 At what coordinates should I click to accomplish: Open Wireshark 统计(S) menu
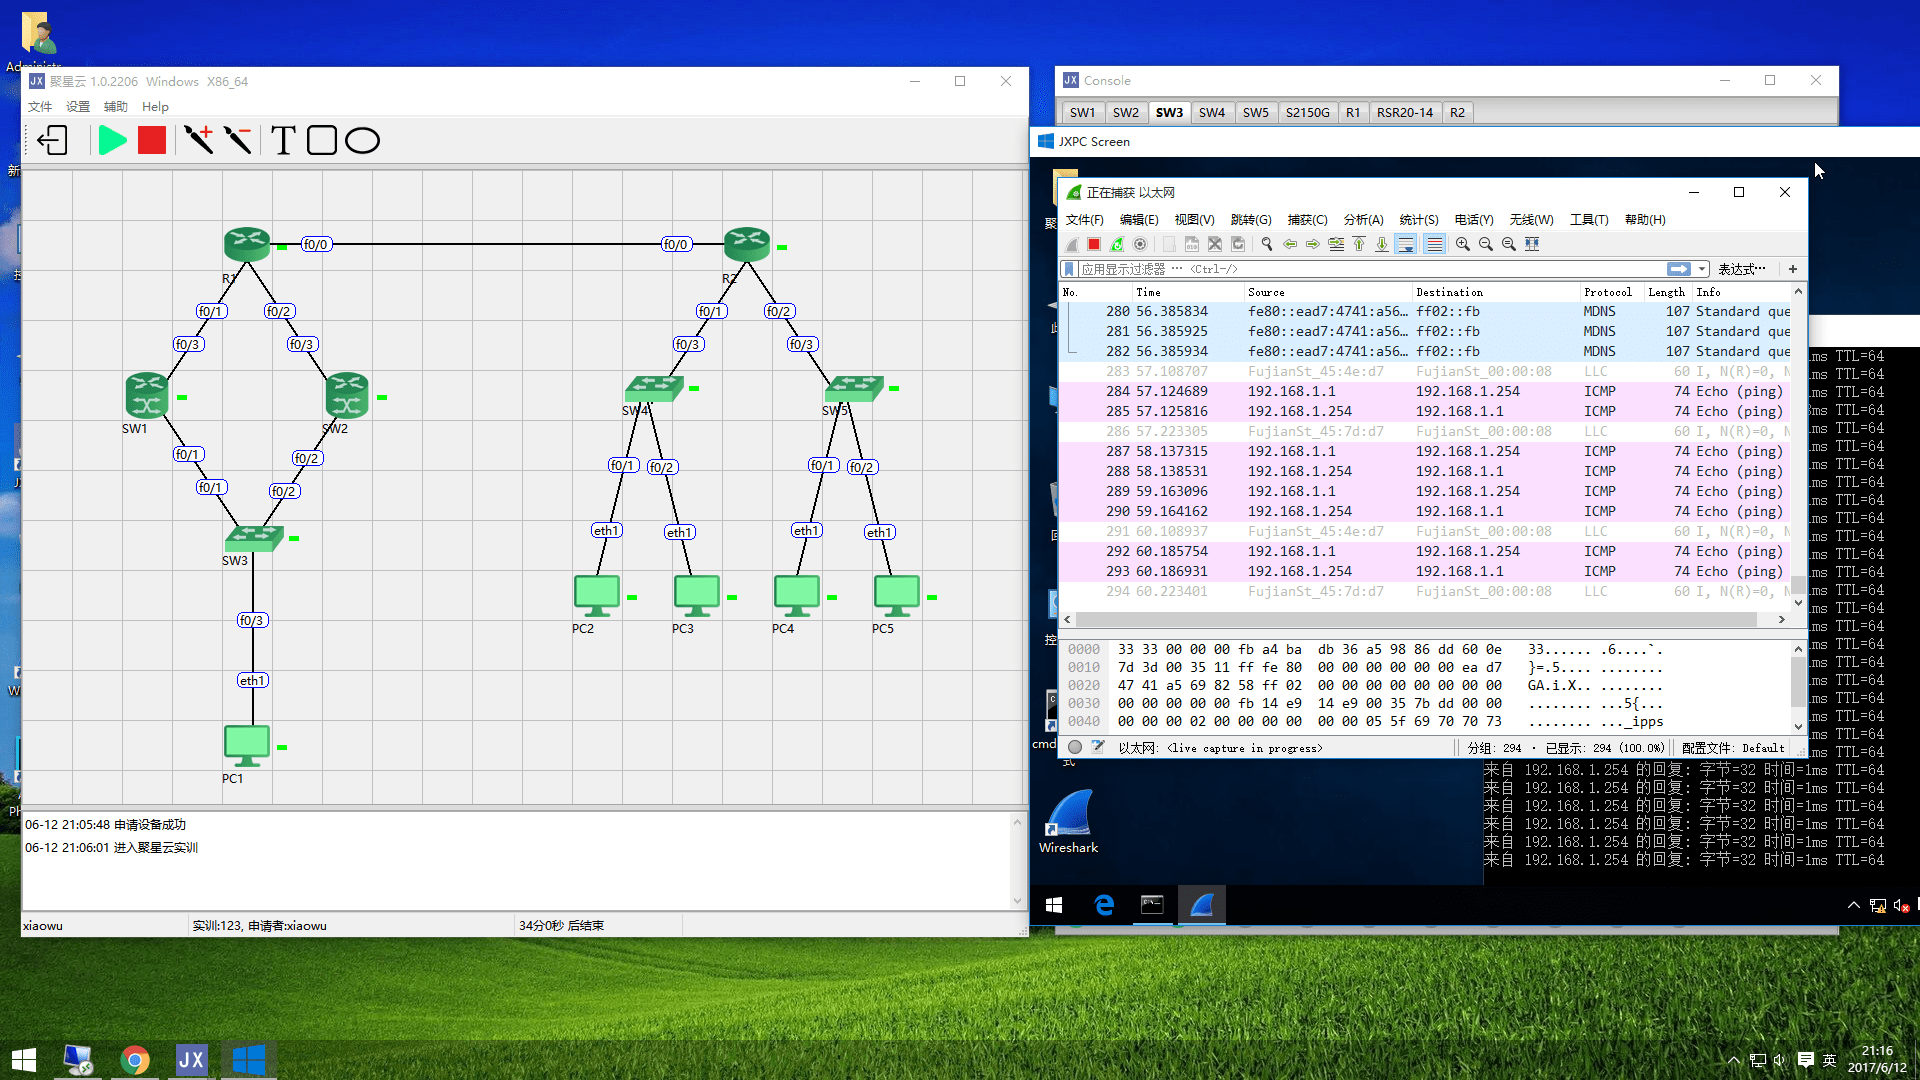[x=1419, y=220]
